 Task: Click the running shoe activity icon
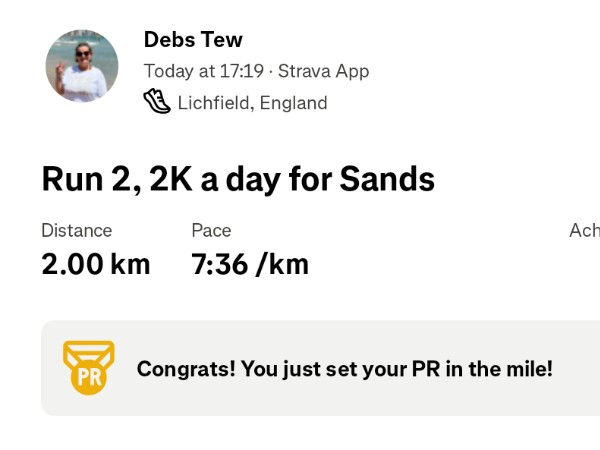coord(157,102)
